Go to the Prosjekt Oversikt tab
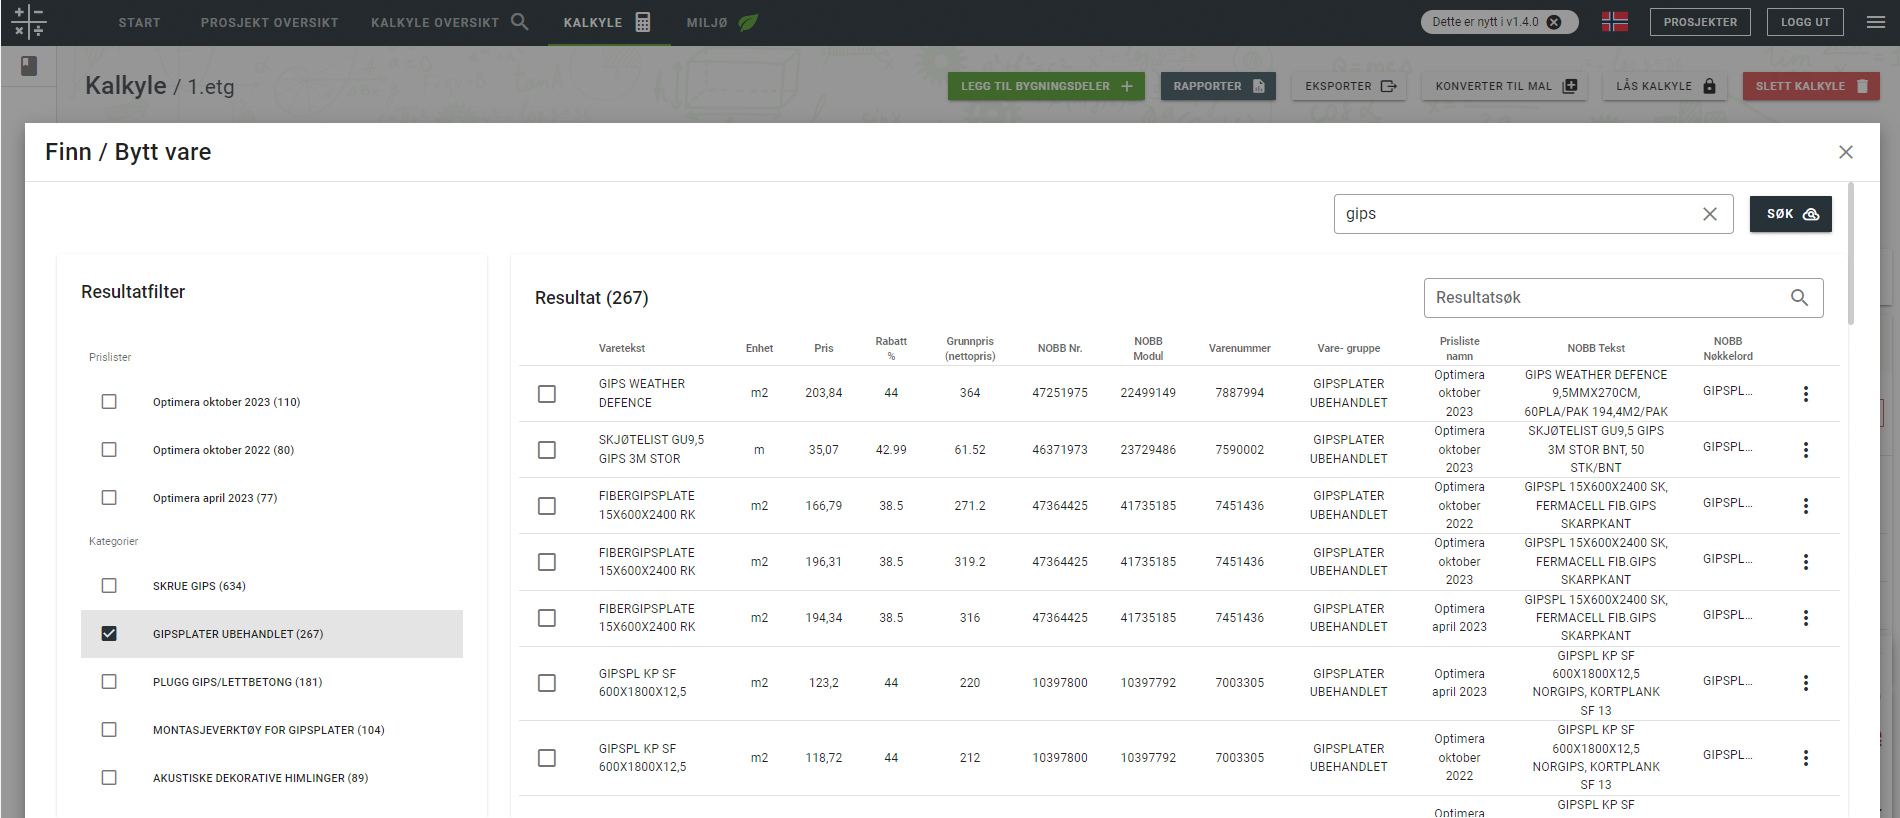1900x818 pixels. pos(269,22)
